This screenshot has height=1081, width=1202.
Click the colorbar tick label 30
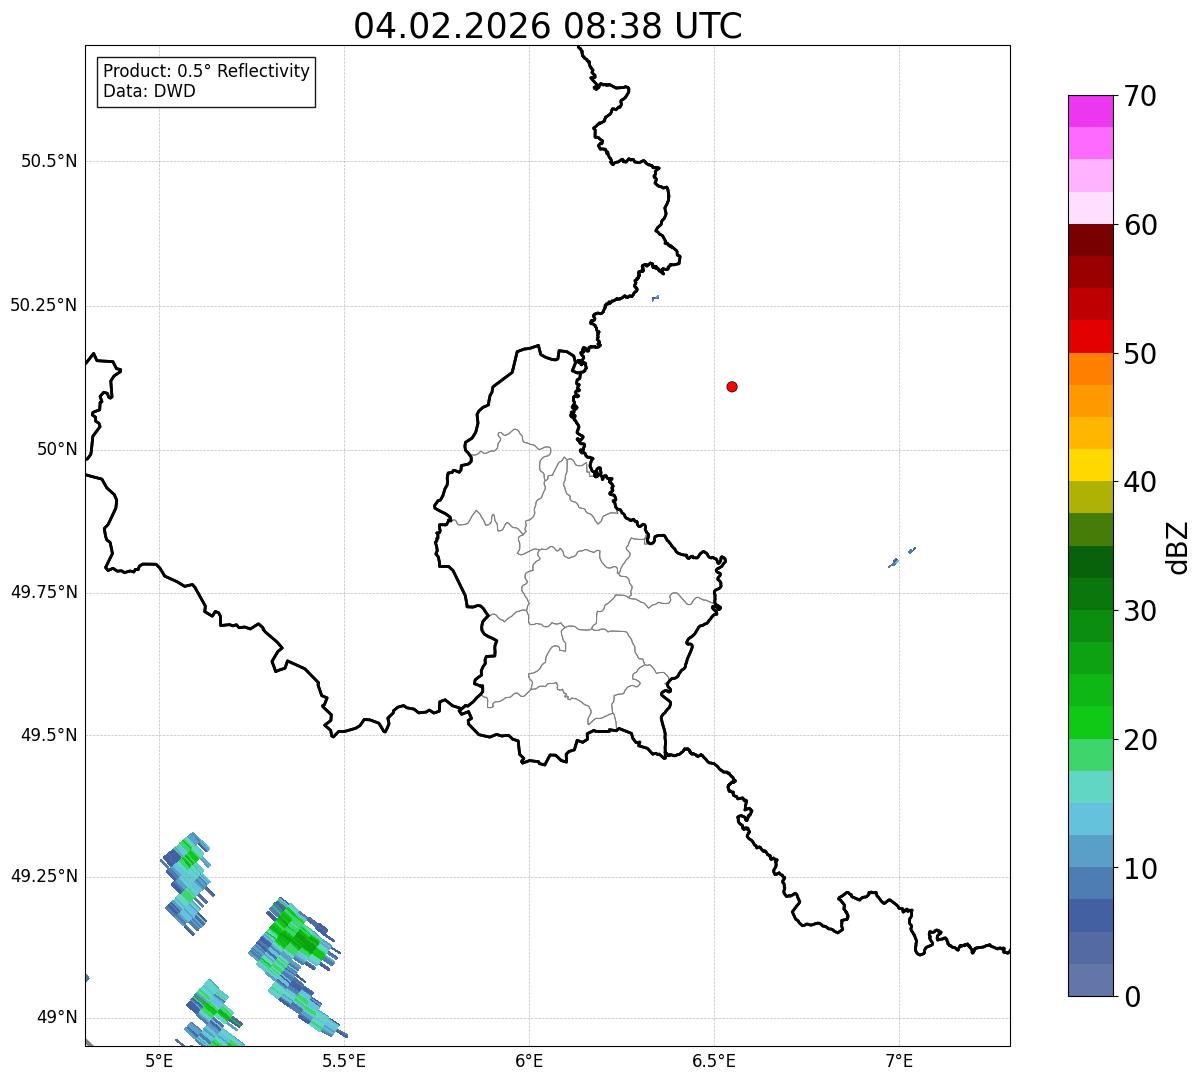[x=1140, y=611]
